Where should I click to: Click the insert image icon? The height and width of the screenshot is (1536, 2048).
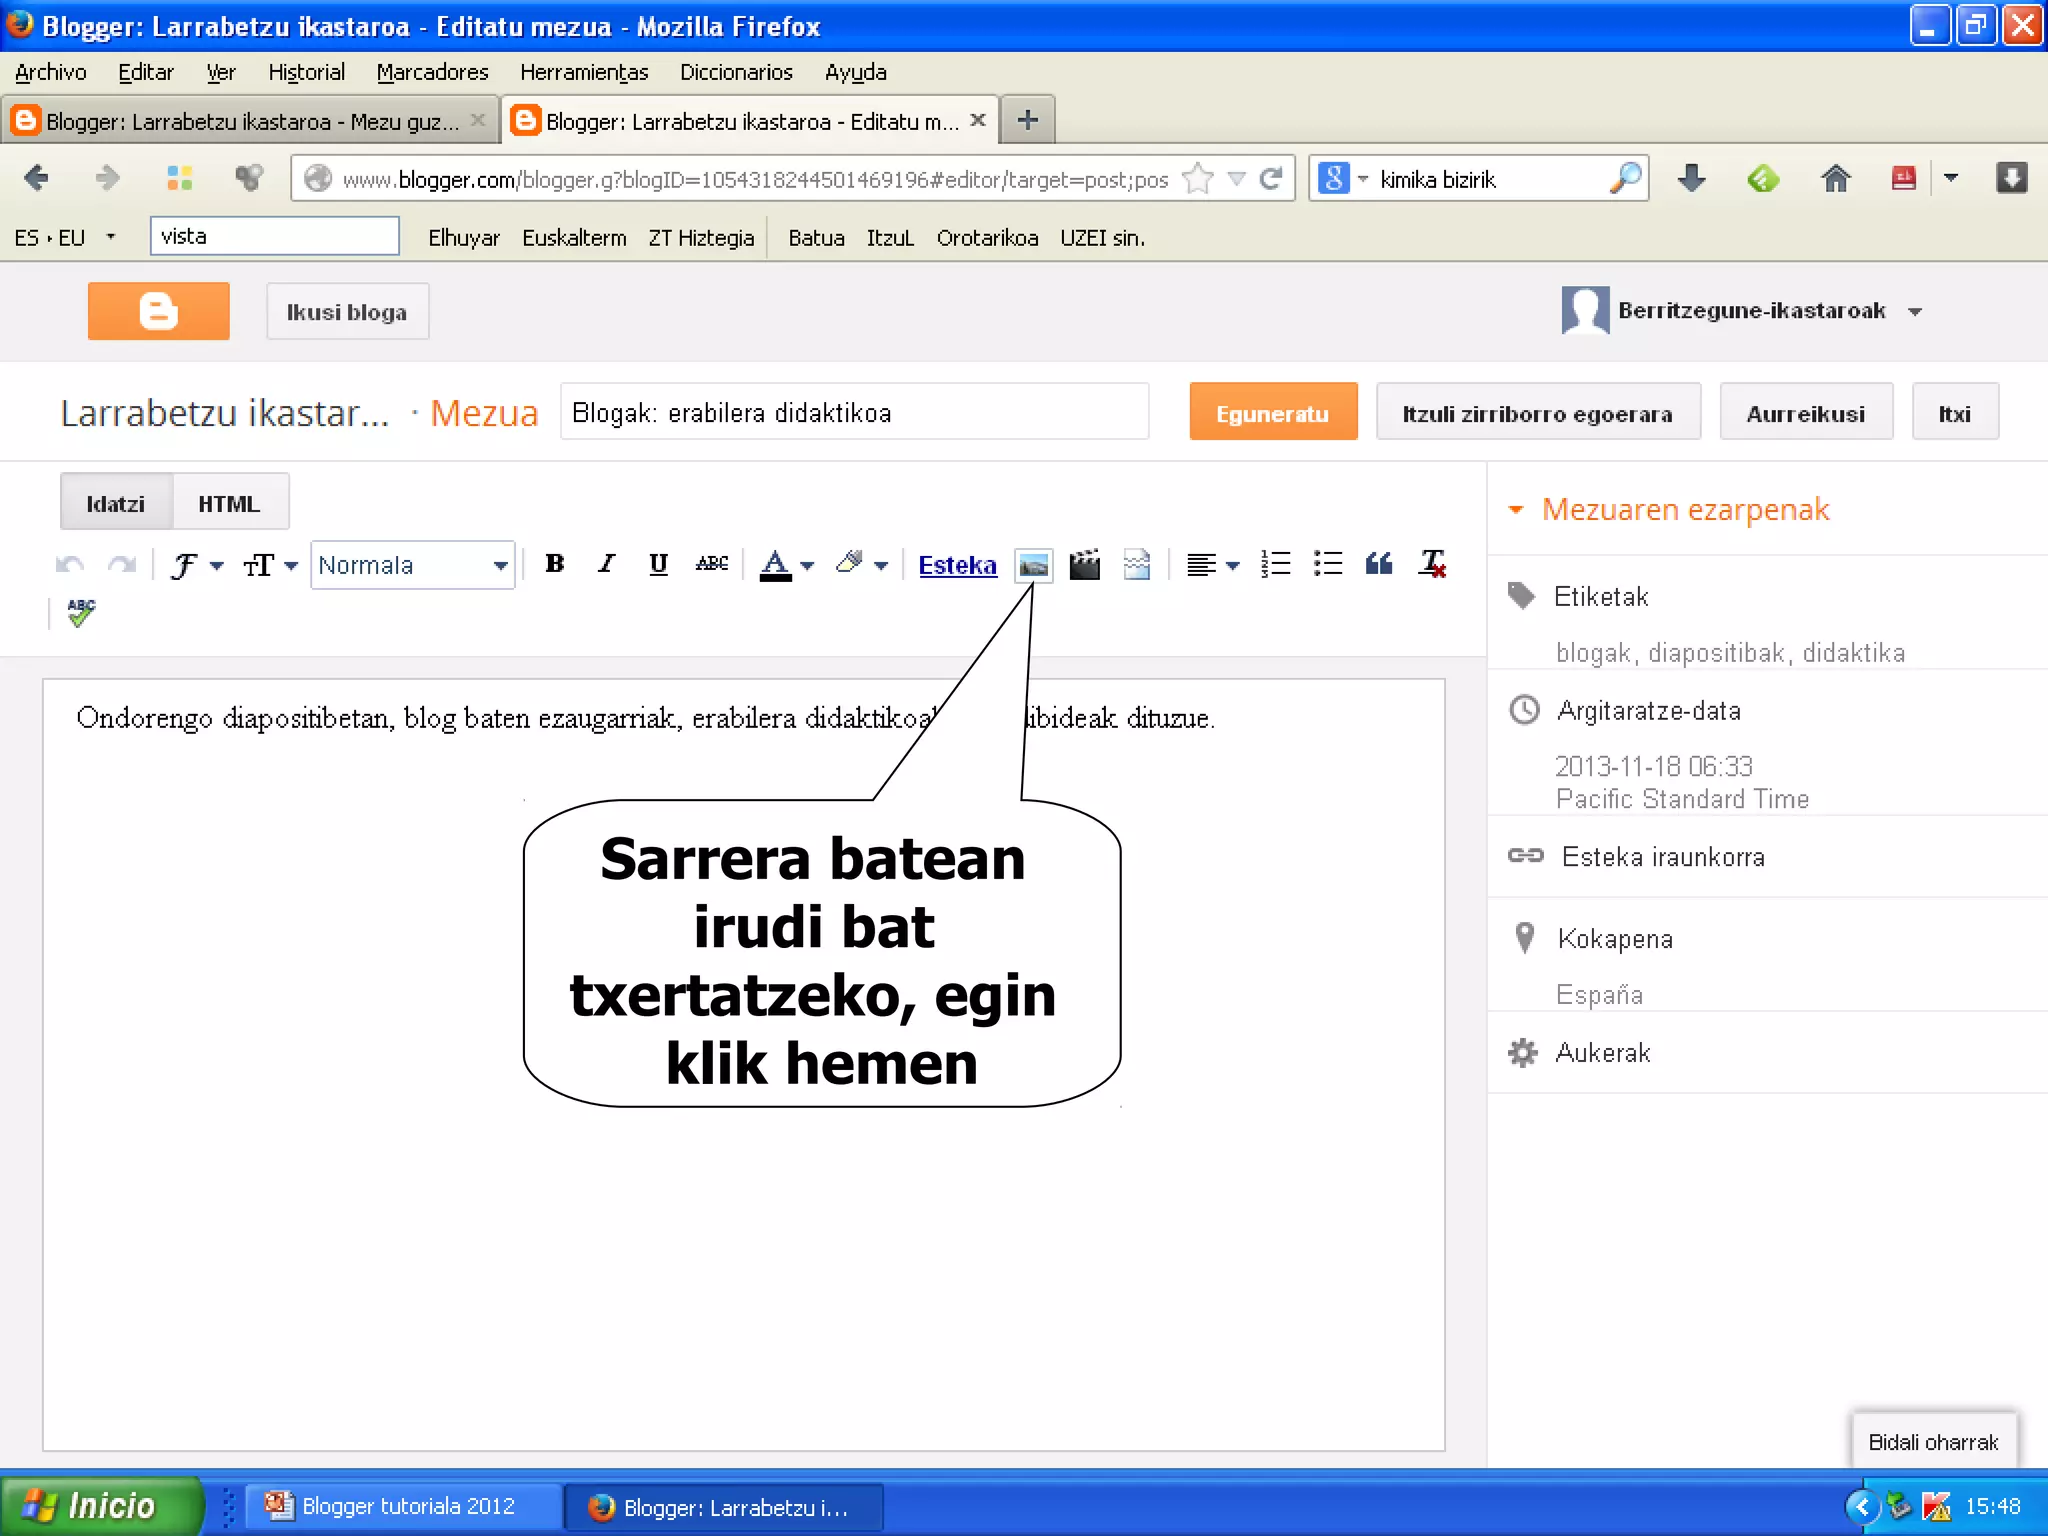1033,565
